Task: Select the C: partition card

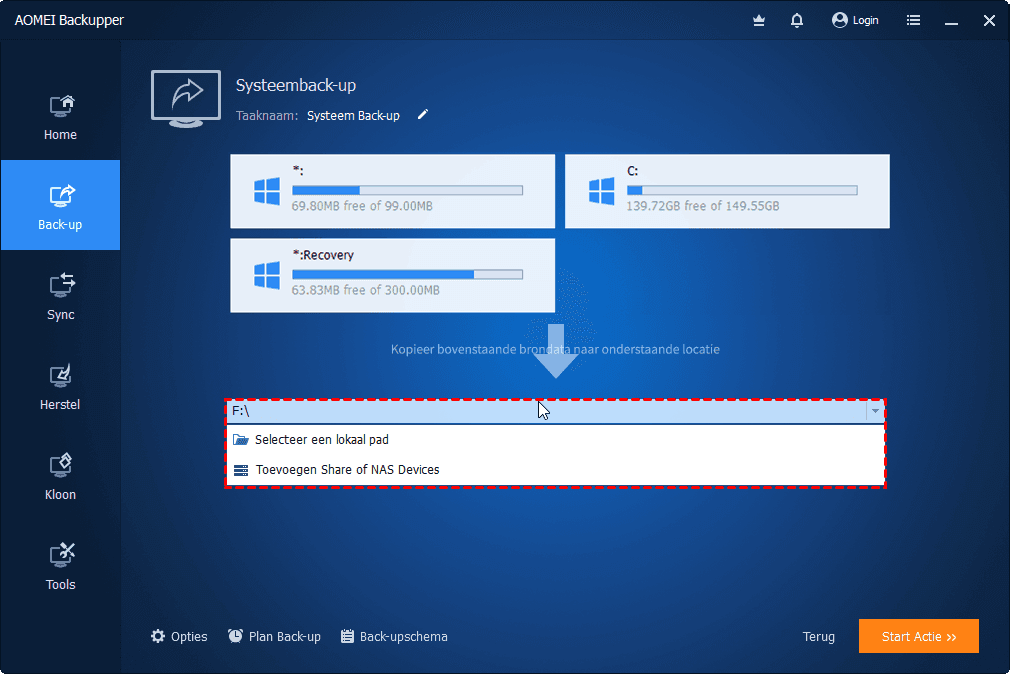Action: [727, 191]
